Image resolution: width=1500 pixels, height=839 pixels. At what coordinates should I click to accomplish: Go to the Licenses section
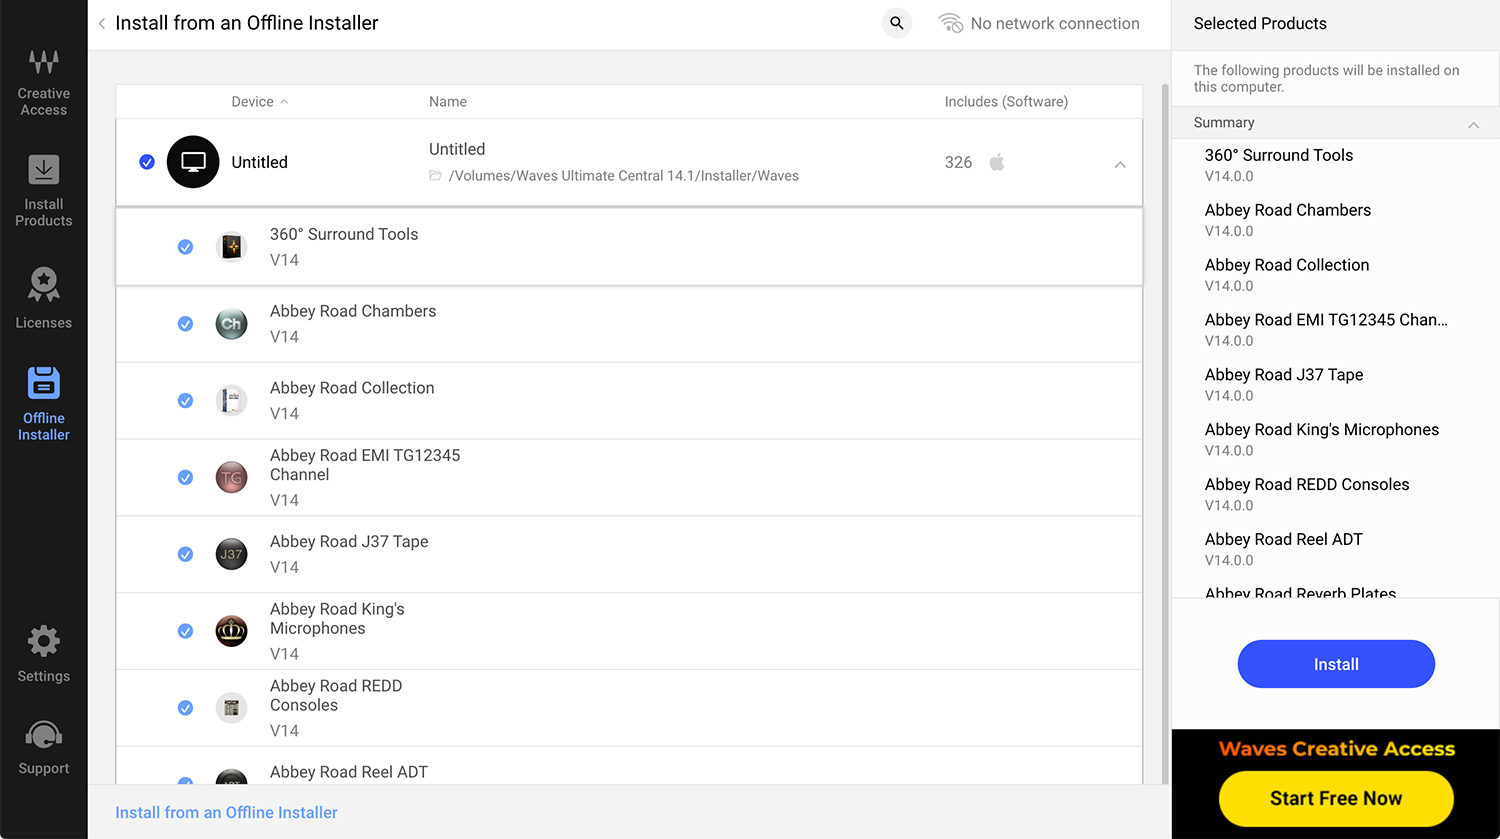[43, 297]
